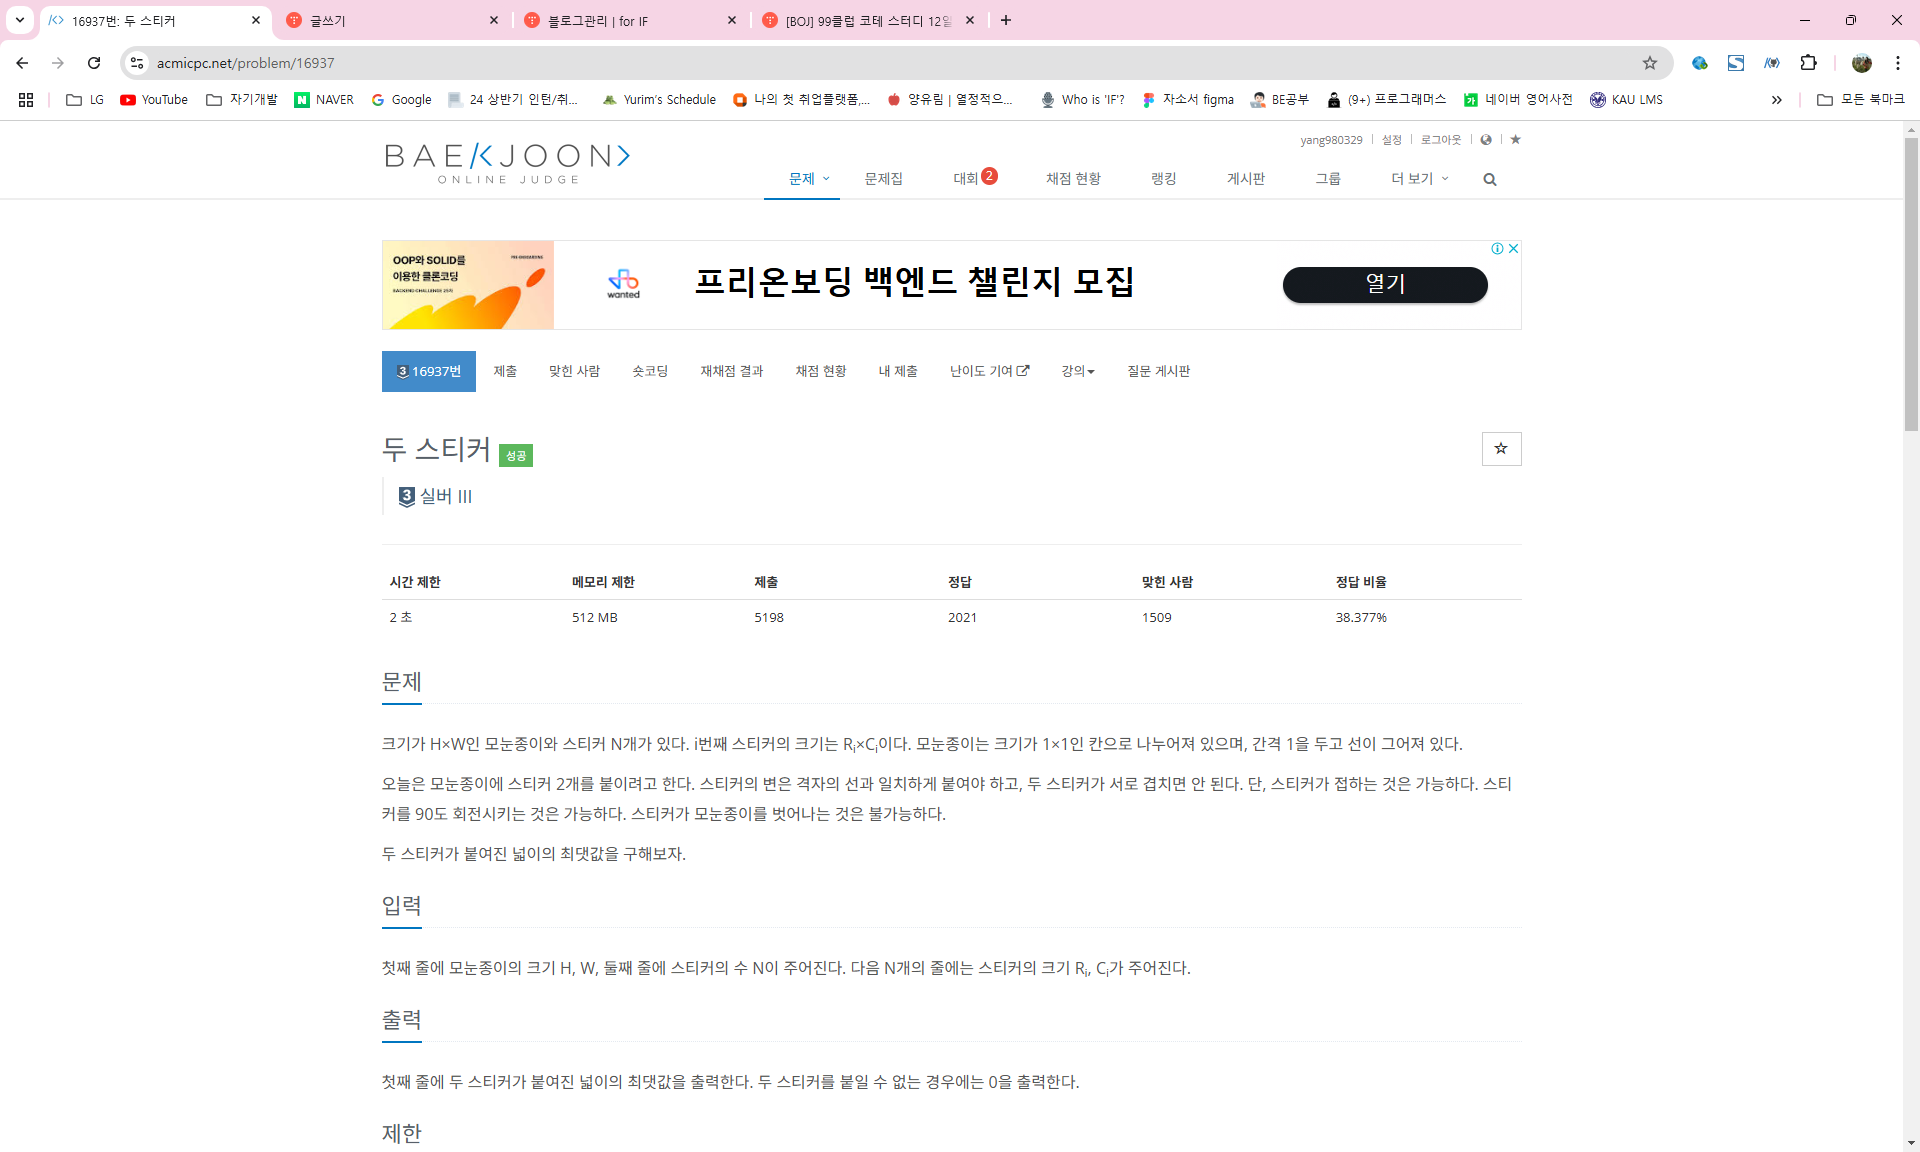The width and height of the screenshot is (1920, 1152).
Task: Click the star icon beside language globe
Action: (1515, 140)
